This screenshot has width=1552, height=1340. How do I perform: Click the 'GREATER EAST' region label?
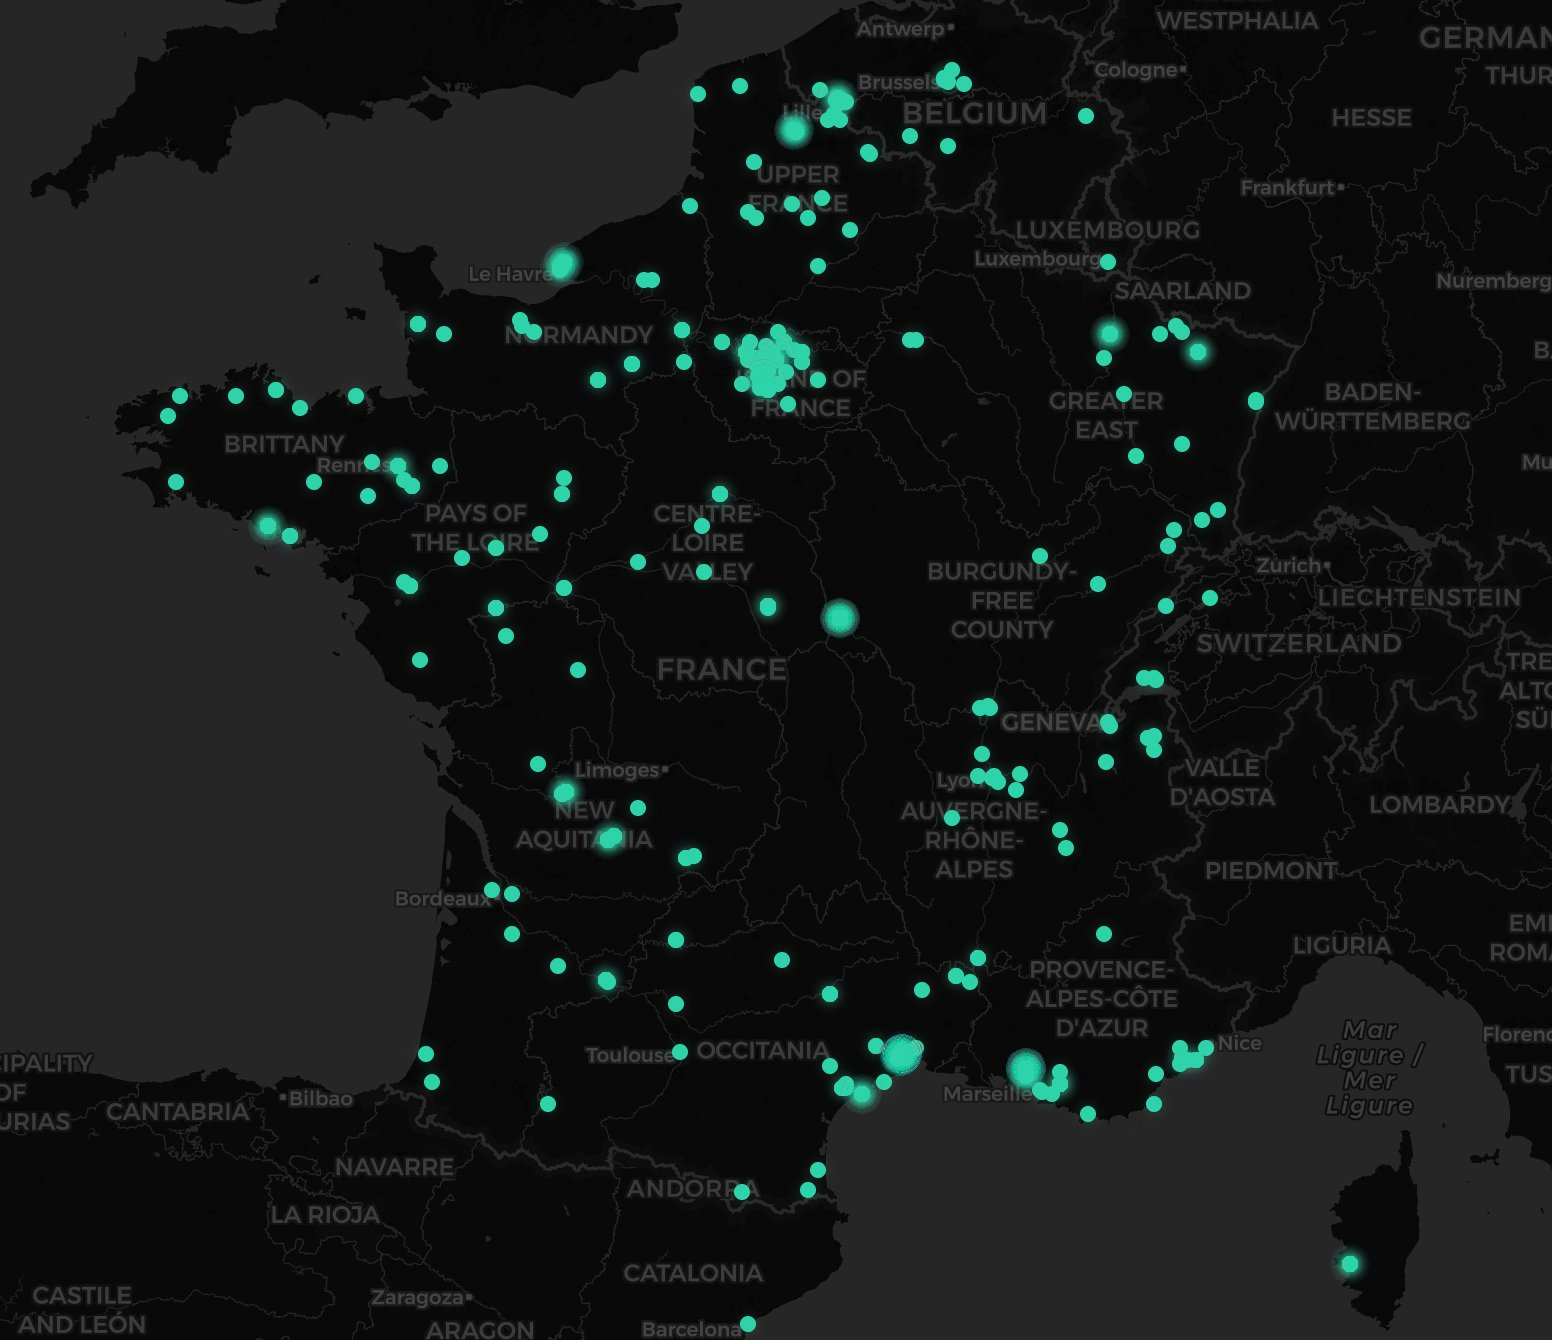(x=1106, y=416)
